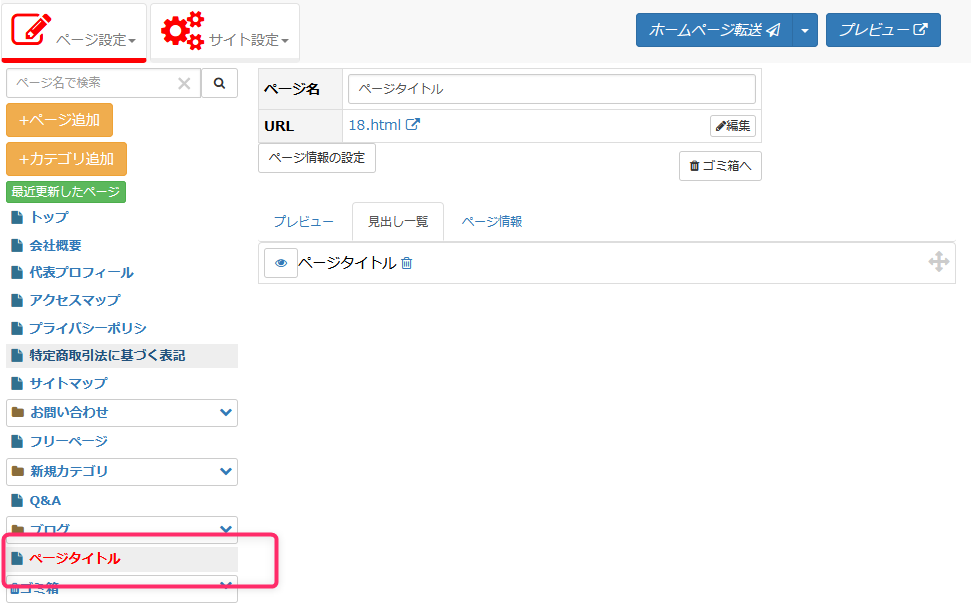
Task: Toggle visibility eye for ページタイトル heading
Action: 281,263
